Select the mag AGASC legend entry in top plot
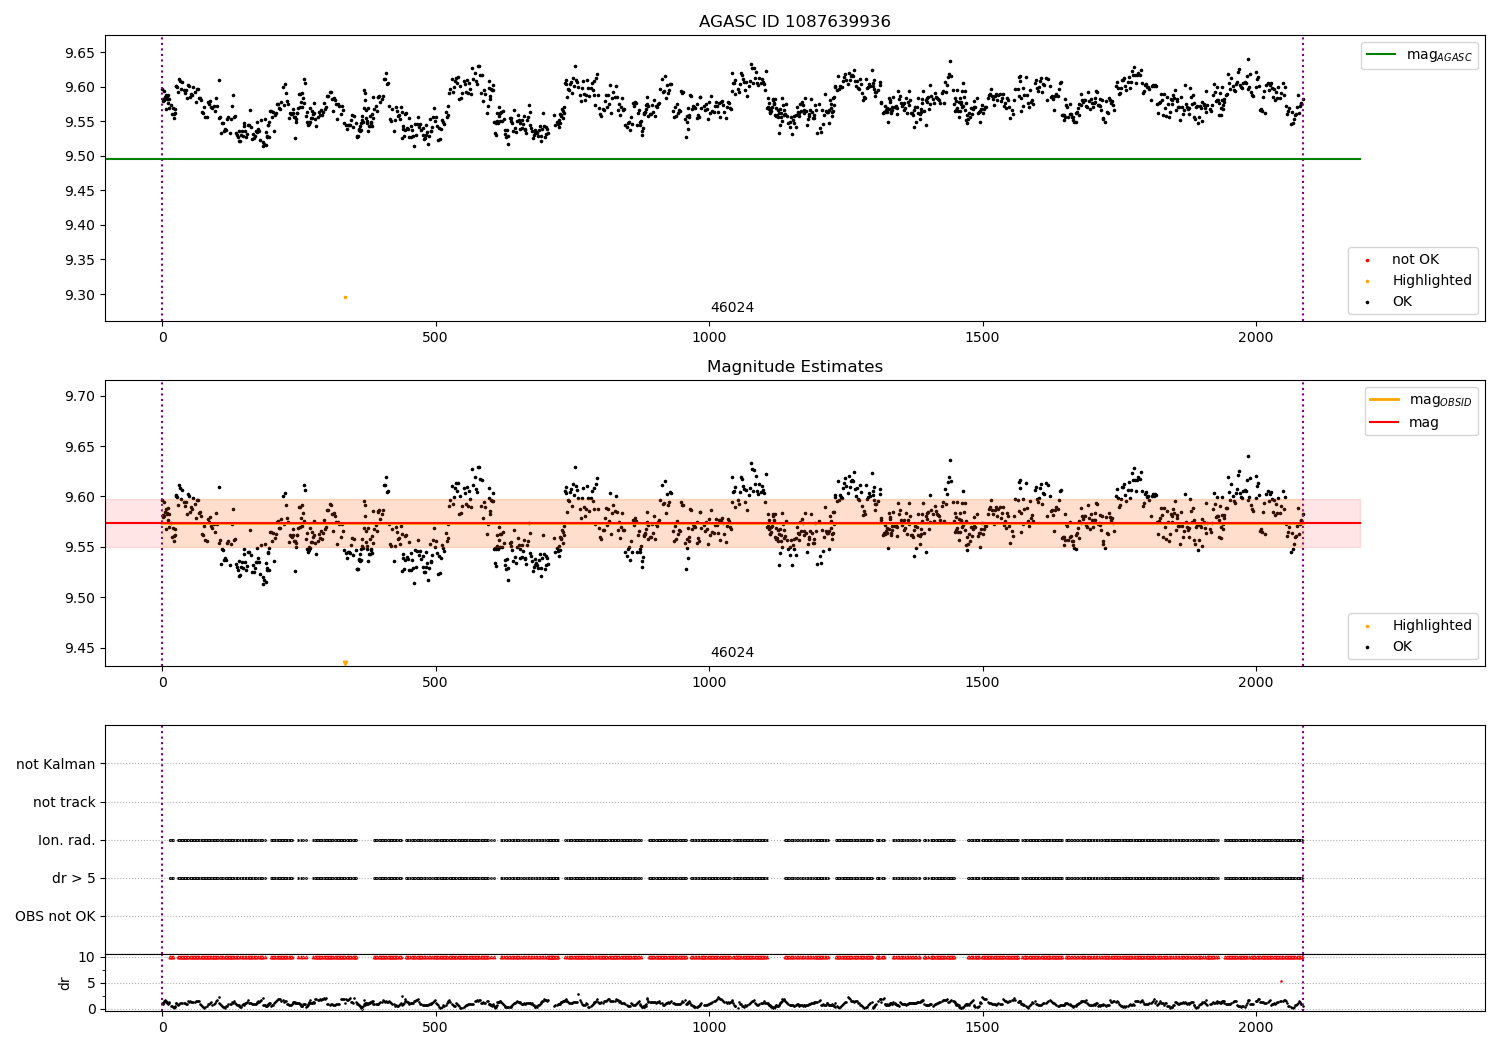This screenshot has height=1050, width=1500. 1419,55
